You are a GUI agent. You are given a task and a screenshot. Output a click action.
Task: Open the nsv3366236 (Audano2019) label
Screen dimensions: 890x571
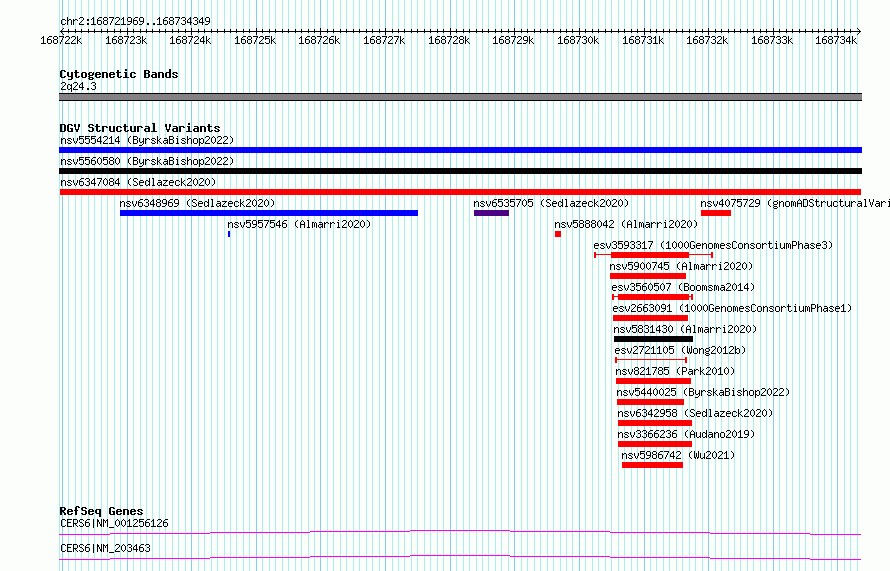coord(686,434)
